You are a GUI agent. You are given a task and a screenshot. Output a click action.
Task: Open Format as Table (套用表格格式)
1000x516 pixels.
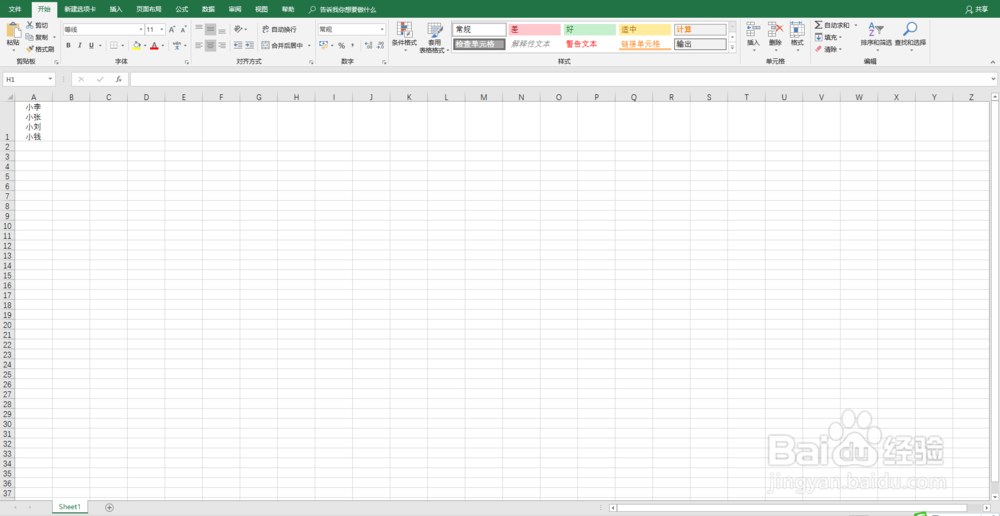coord(435,37)
